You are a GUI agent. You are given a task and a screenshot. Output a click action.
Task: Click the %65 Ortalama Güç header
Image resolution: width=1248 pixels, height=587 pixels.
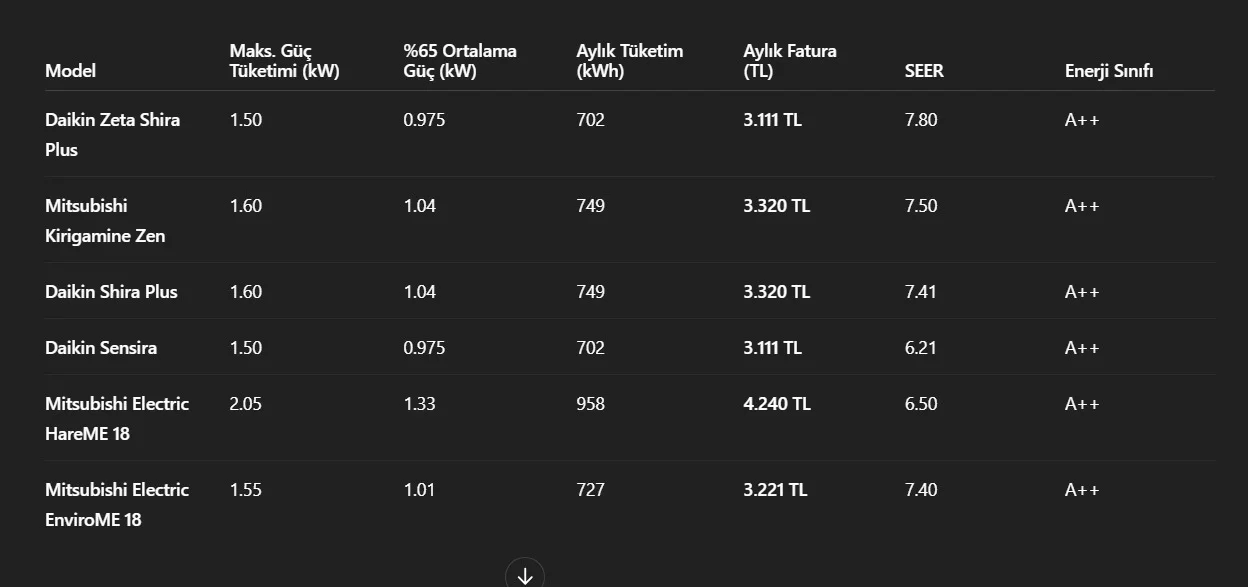tap(460, 61)
